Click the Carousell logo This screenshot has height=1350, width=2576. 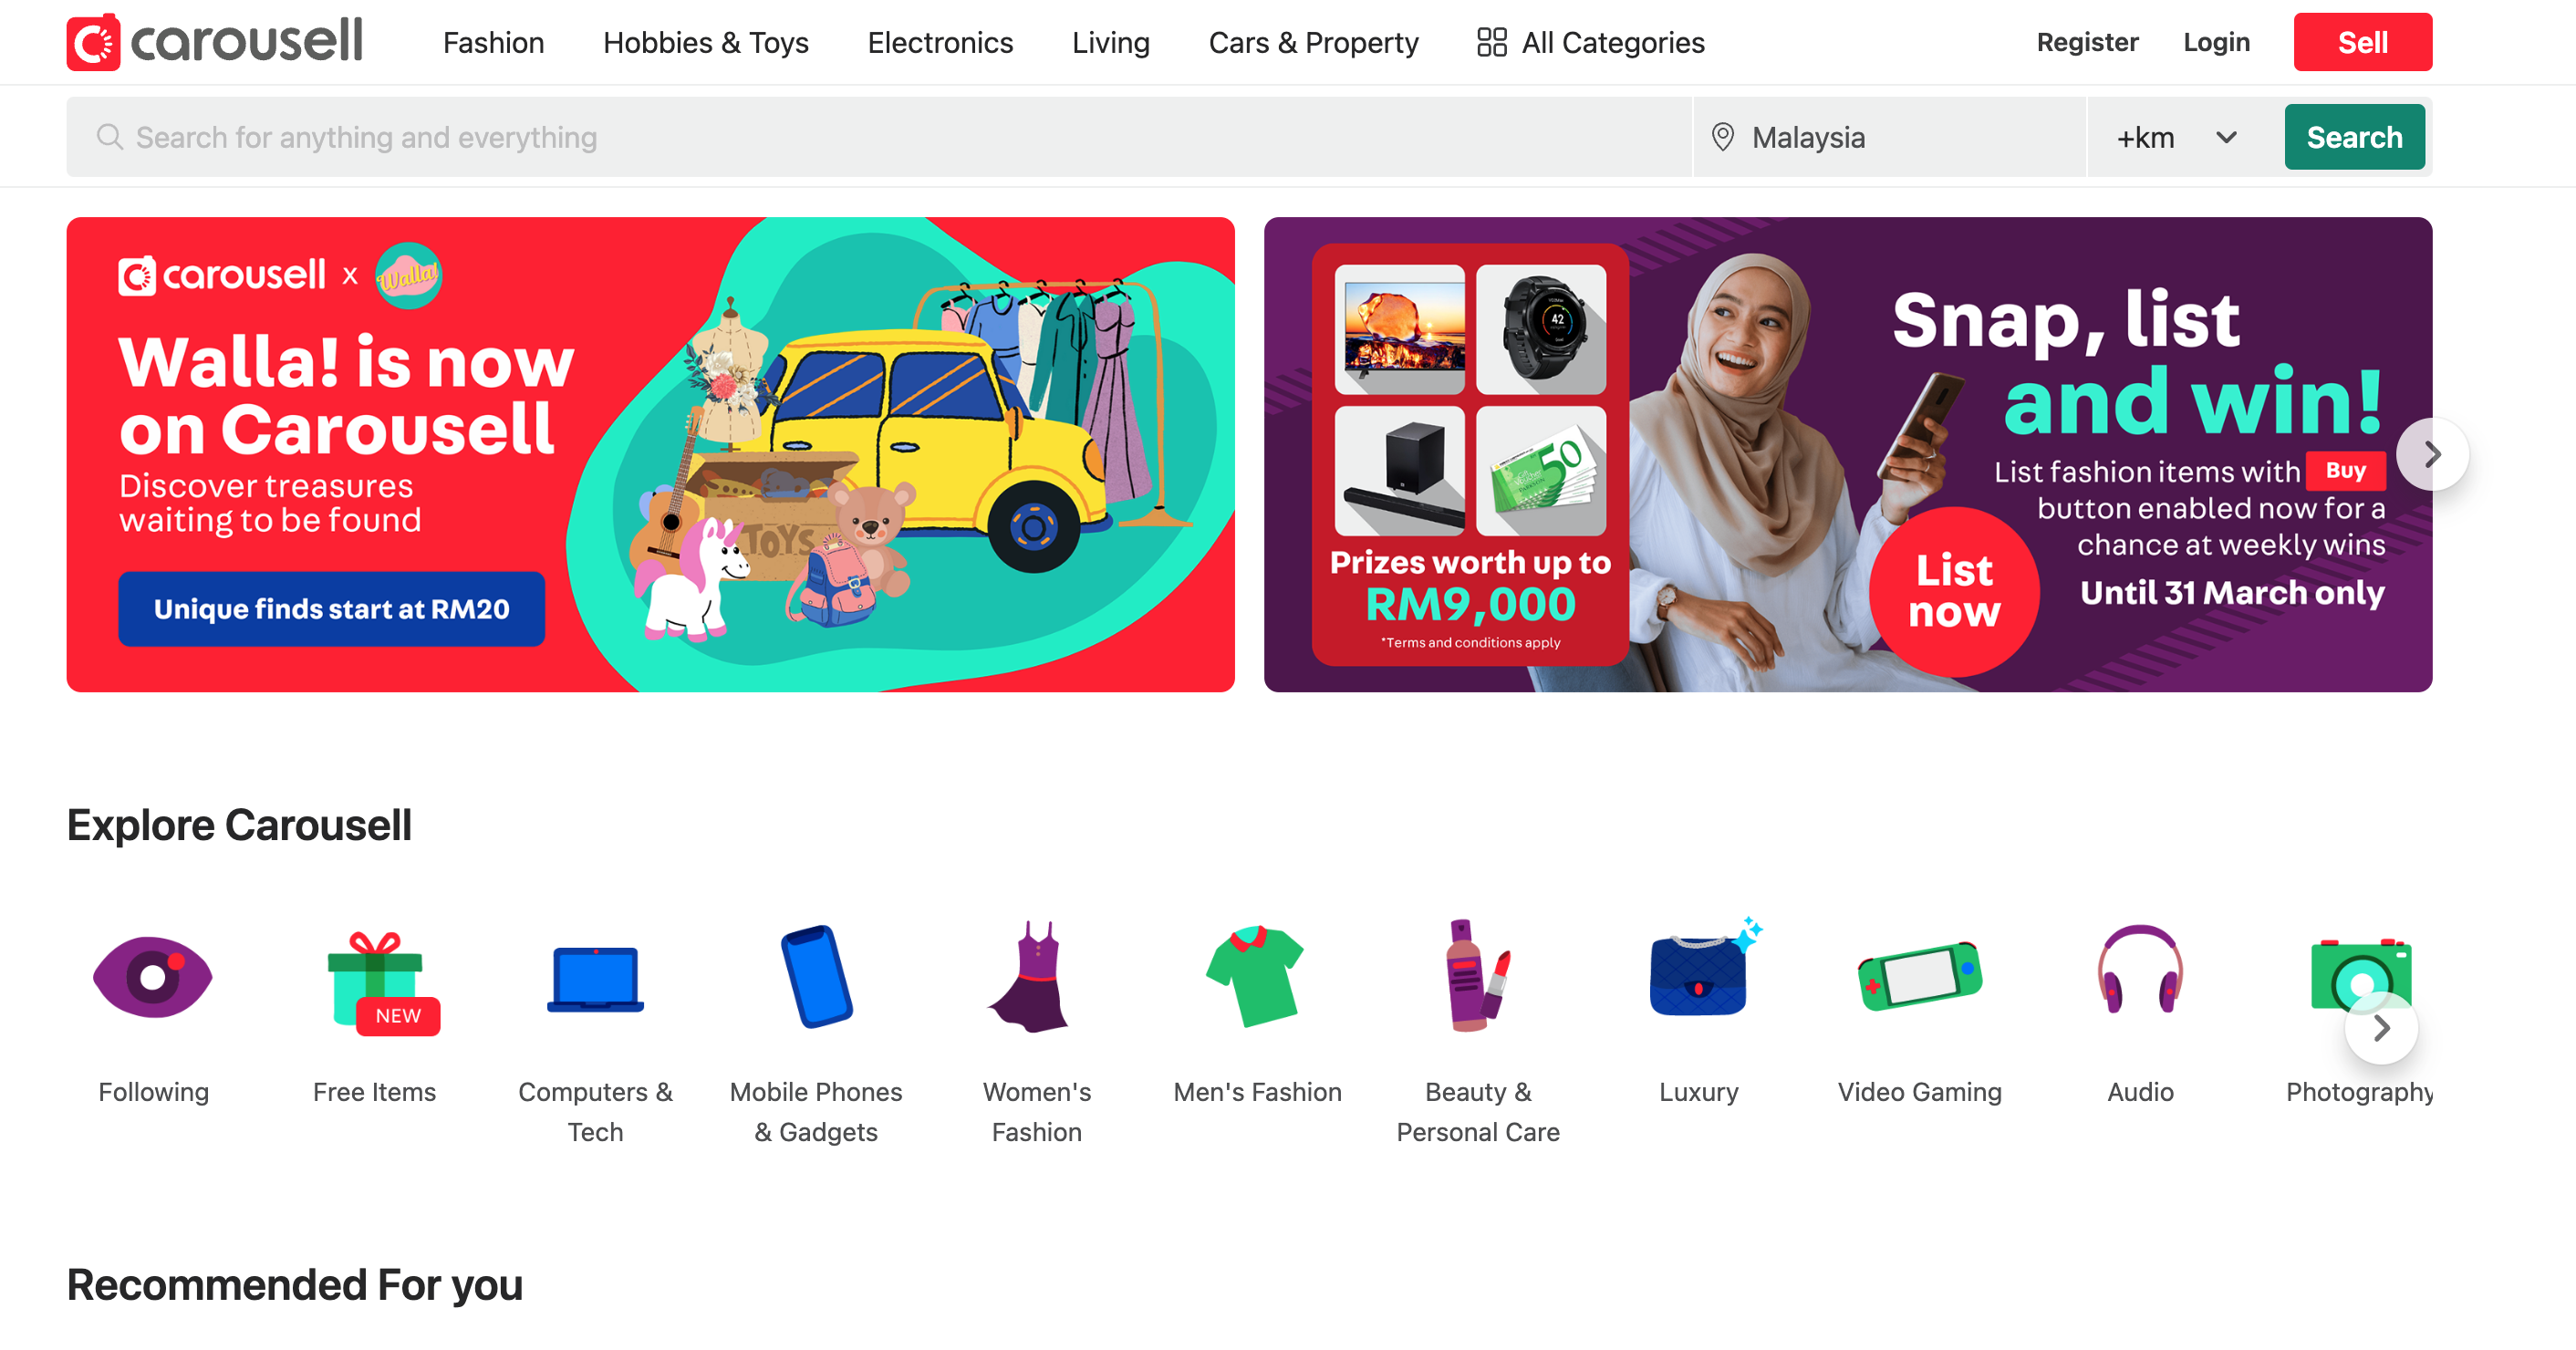click(214, 42)
